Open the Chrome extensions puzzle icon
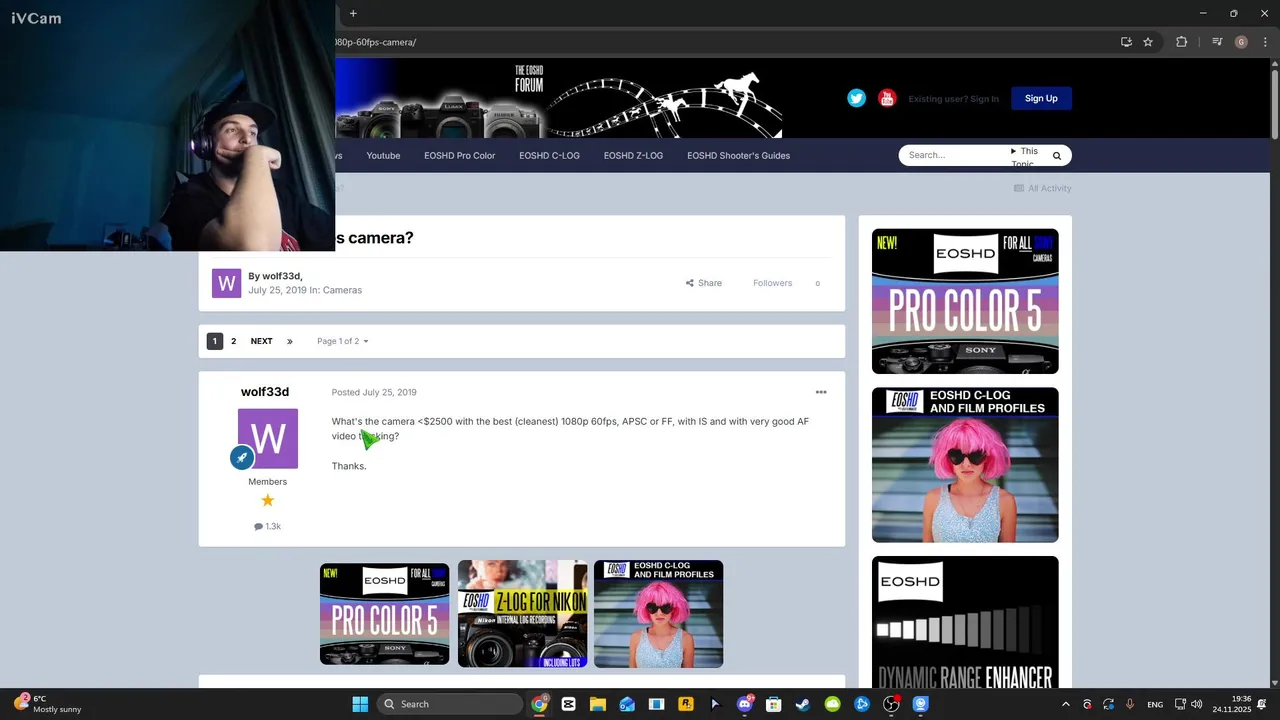1280x720 pixels. click(x=1181, y=42)
